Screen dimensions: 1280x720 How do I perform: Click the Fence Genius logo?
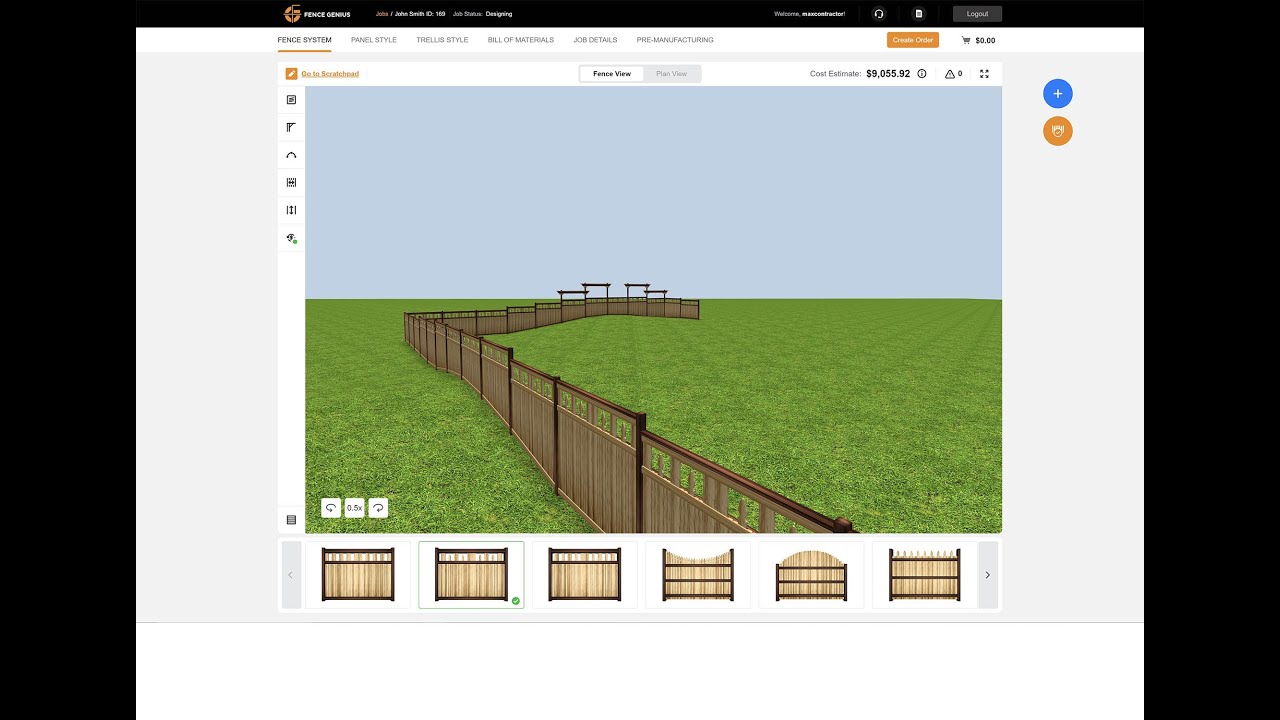pos(317,14)
